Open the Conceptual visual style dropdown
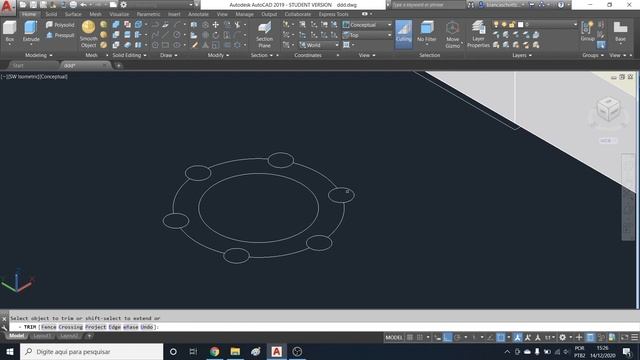This screenshot has width=640, height=360. tap(367, 25)
